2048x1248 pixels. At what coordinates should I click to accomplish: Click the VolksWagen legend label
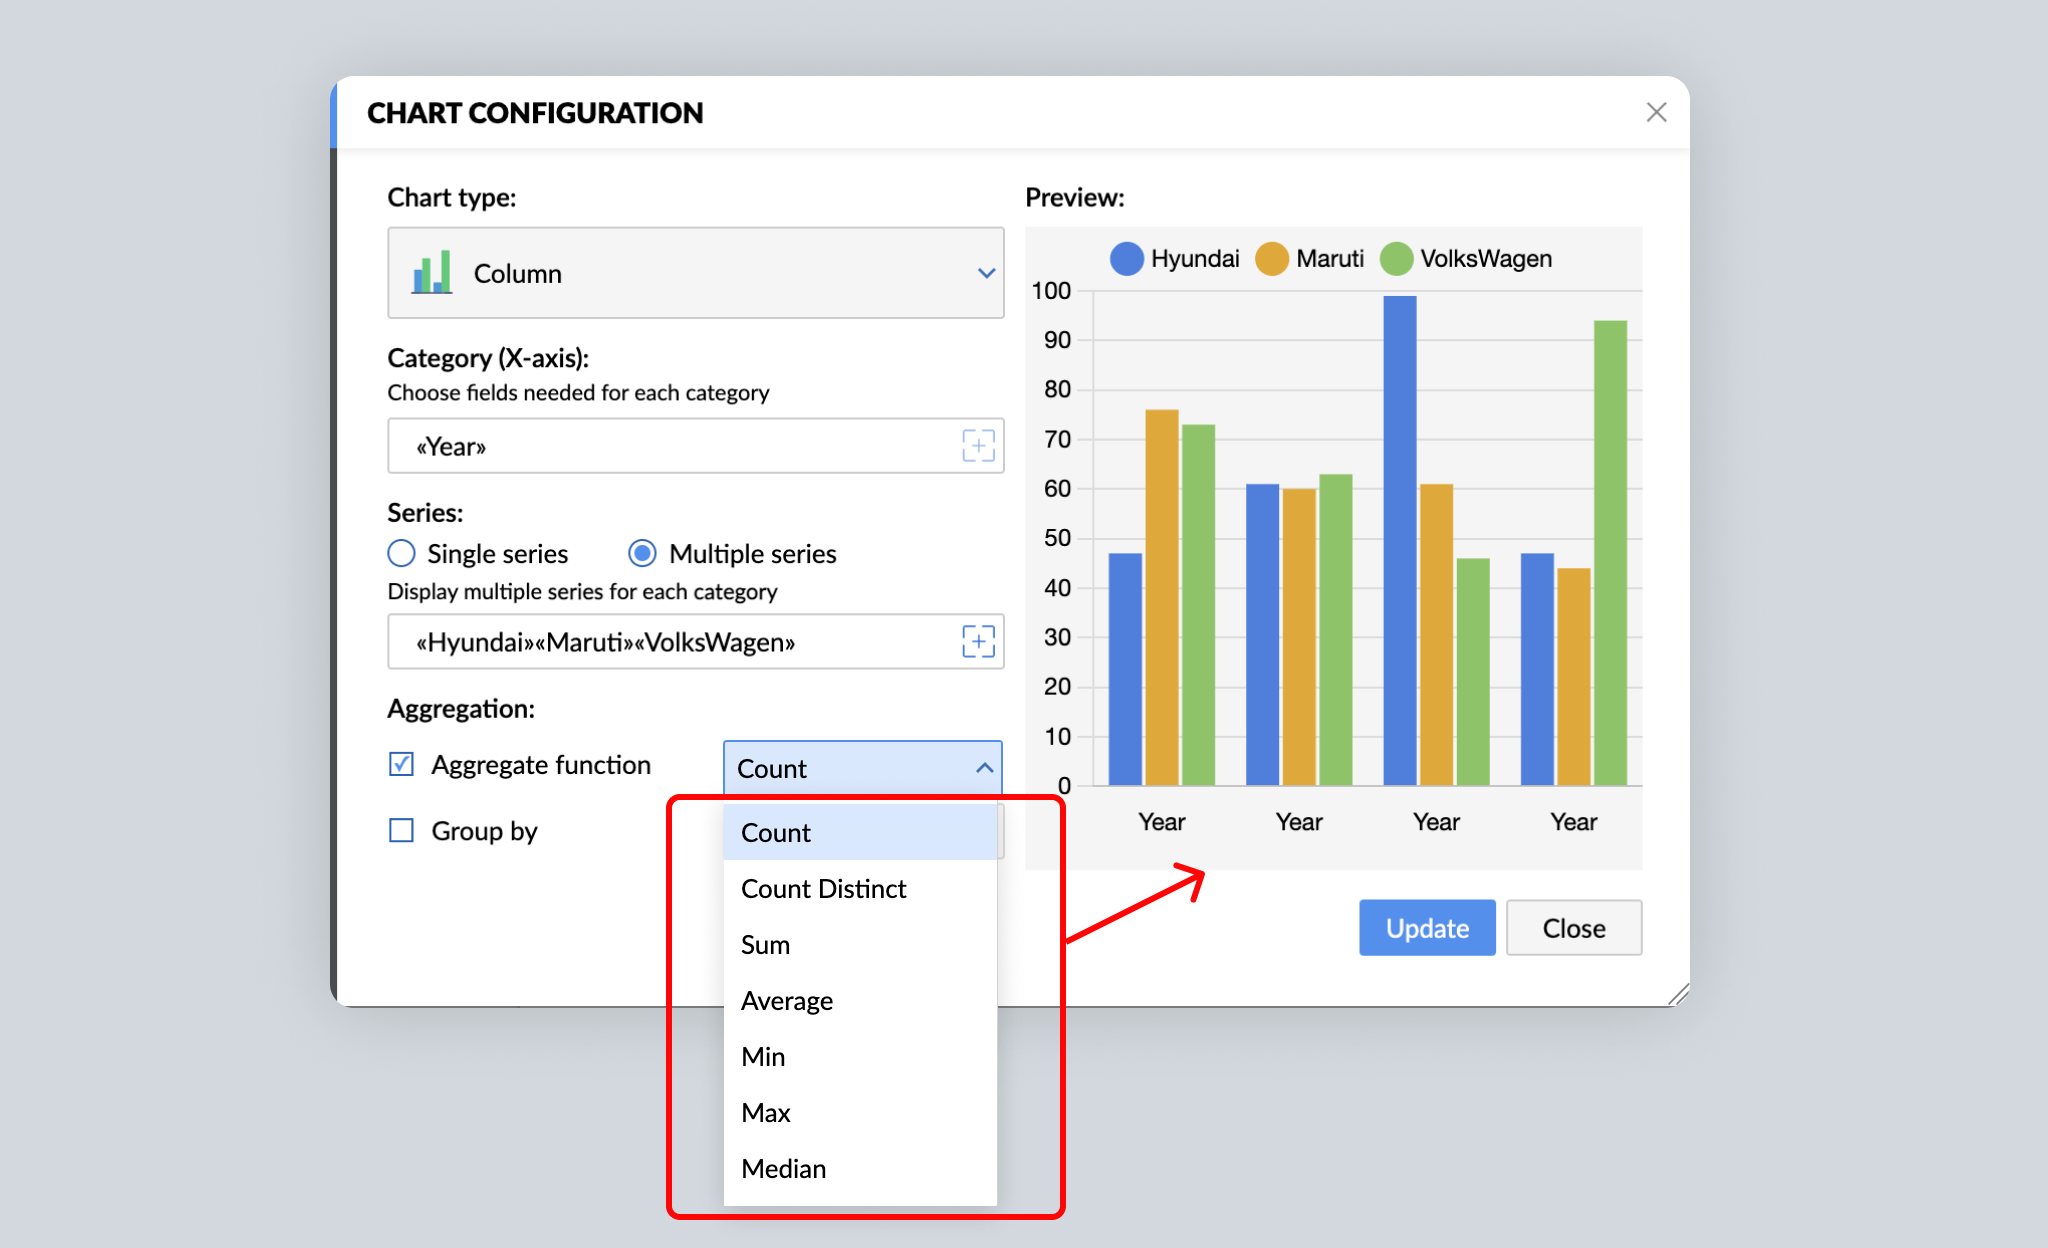click(x=1486, y=258)
